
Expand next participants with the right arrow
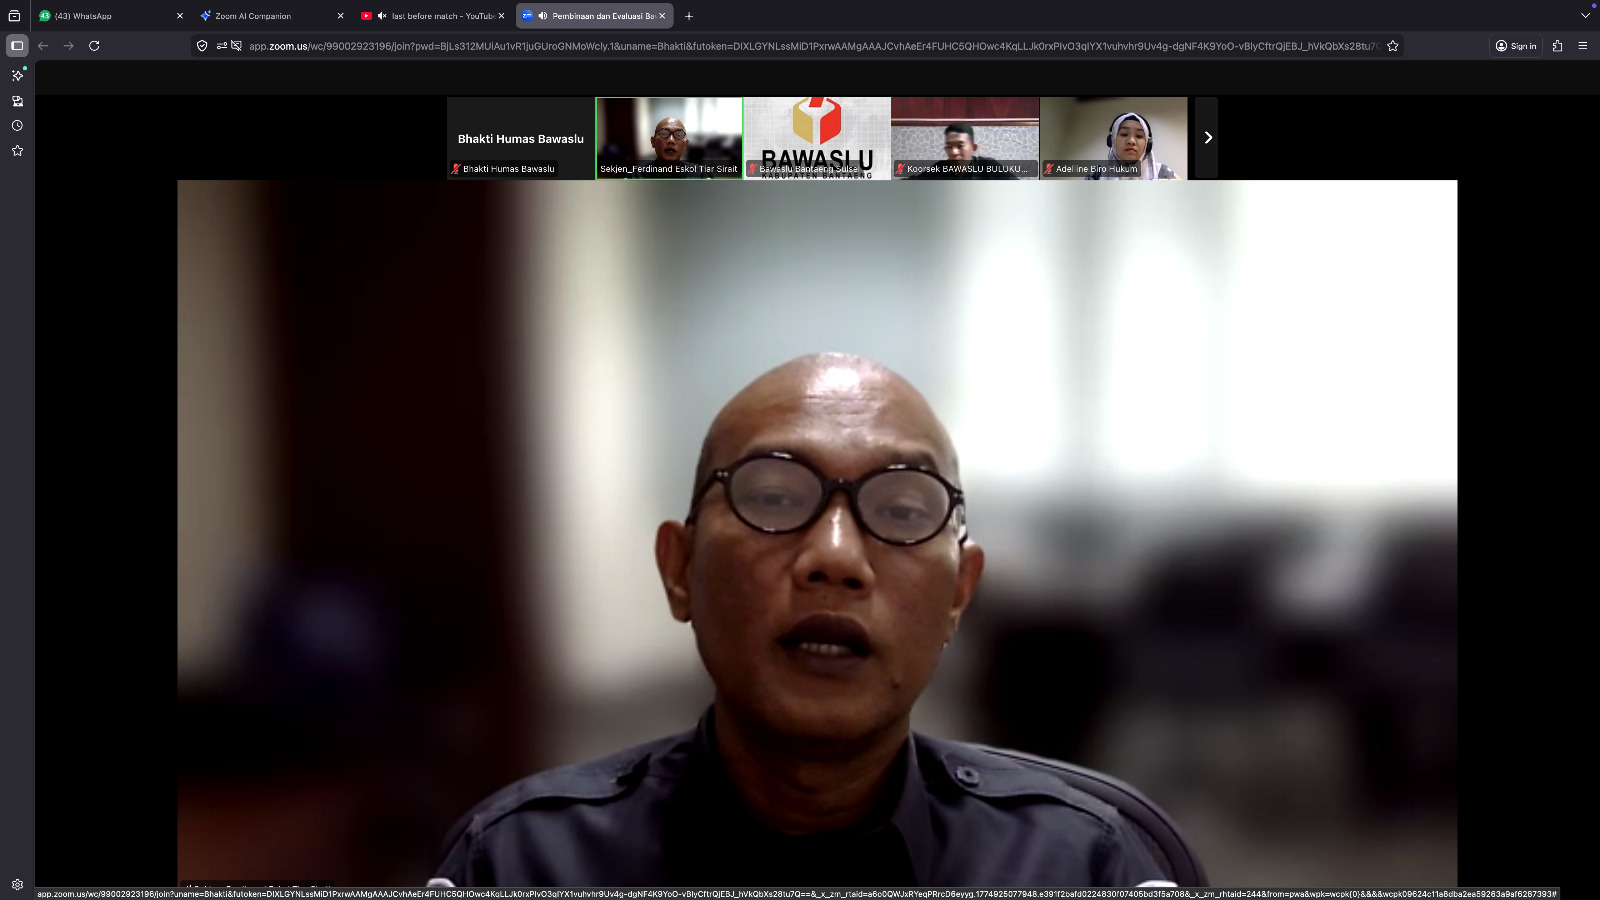tap(1207, 138)
